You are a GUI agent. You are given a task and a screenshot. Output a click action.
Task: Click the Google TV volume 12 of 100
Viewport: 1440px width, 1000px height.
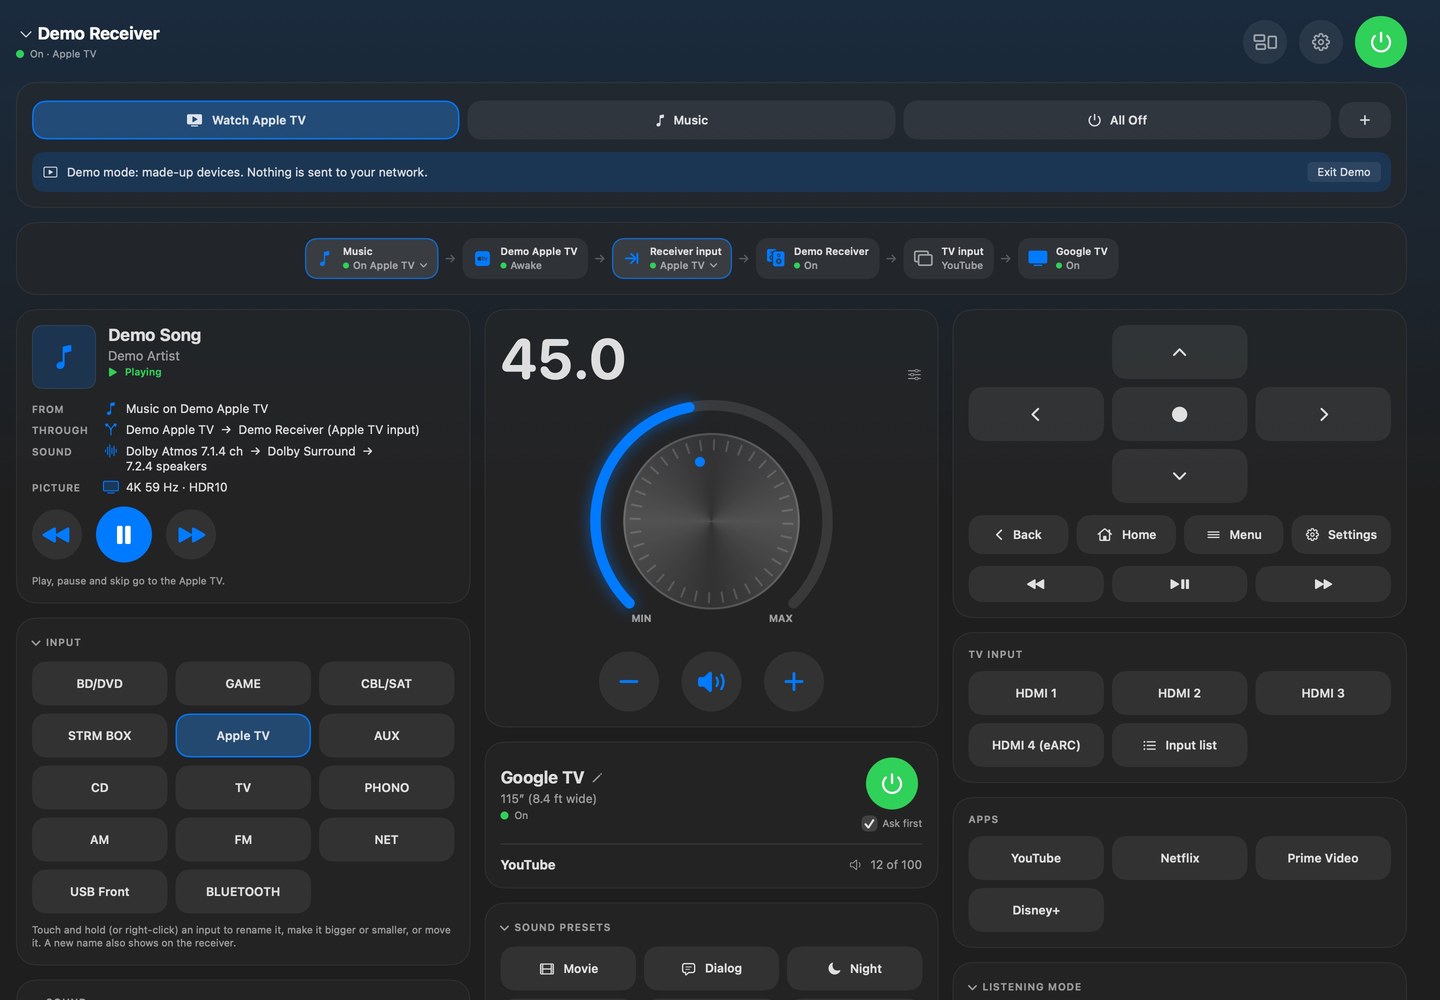[x=886, y=865]
